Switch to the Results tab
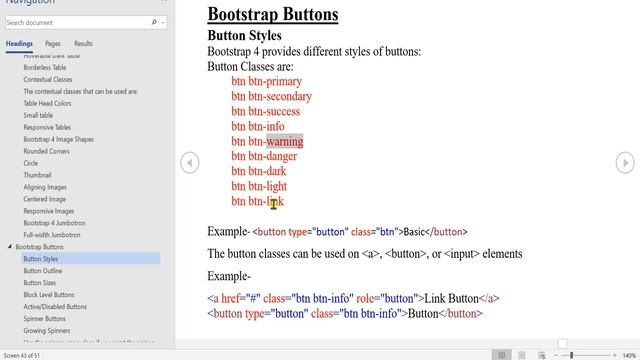The width and height of the screenshot is (640, 360). pos(83,44)
